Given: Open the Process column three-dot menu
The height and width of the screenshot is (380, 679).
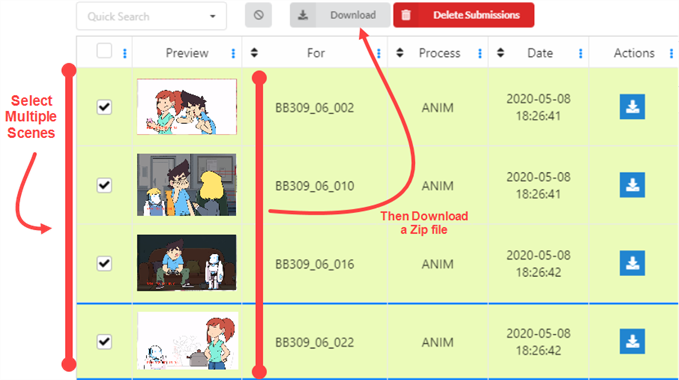Looking at the screenshot, I should coord(480,53).
